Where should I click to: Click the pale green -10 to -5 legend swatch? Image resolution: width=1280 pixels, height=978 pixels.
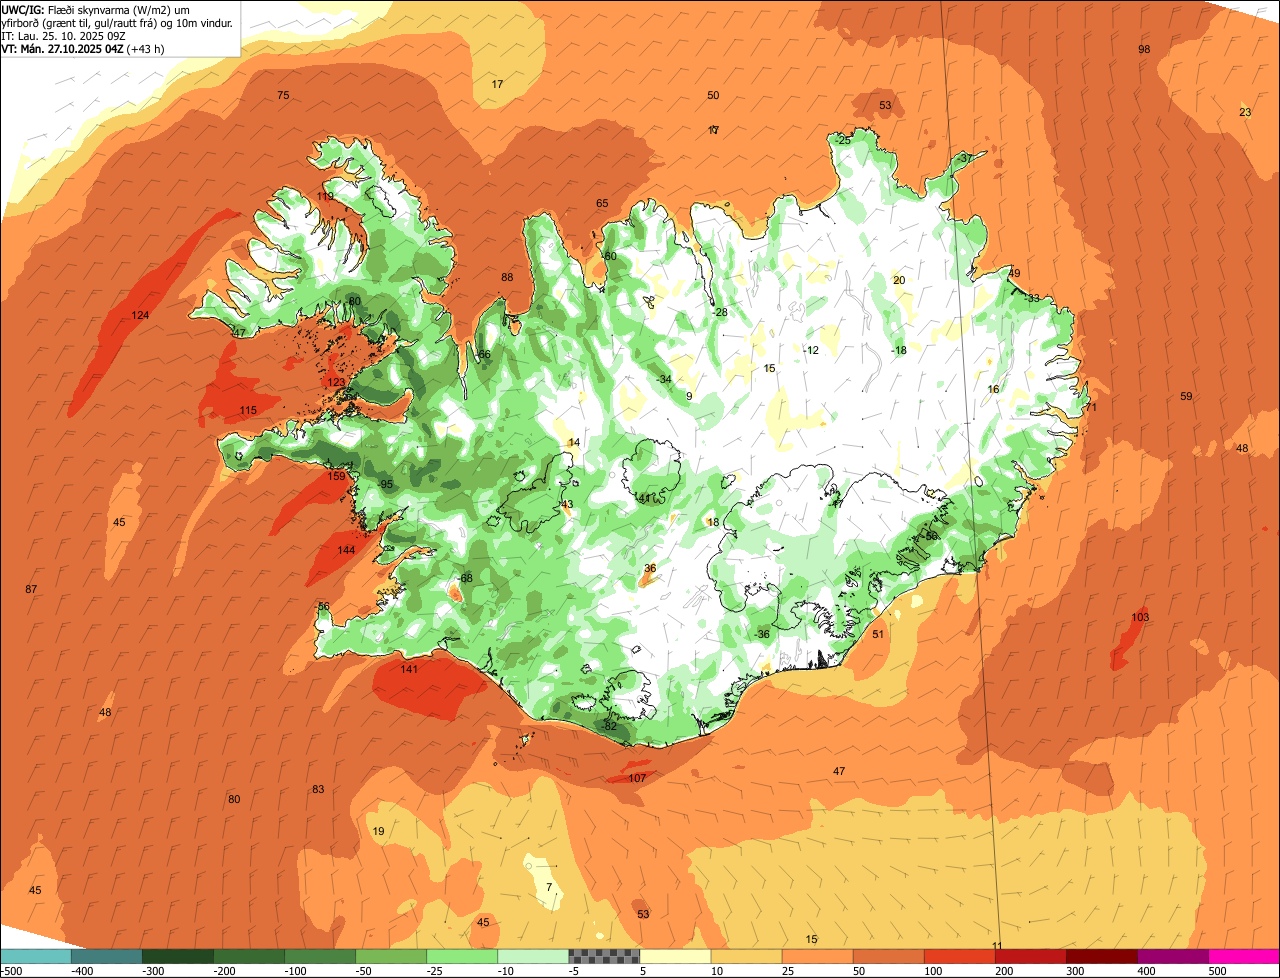tap(533, 956)
